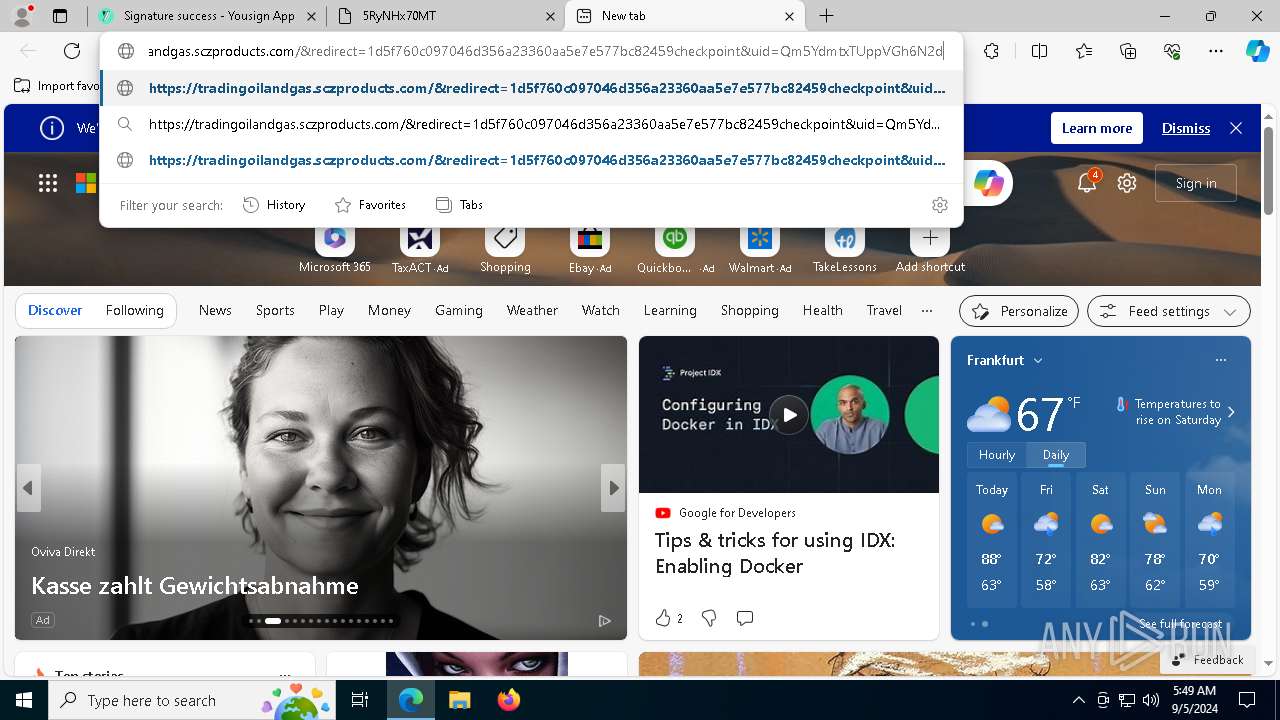
Task: Toggle split screen icon in toolbar
Action: pyautogui.click(x=1039, y=51)
